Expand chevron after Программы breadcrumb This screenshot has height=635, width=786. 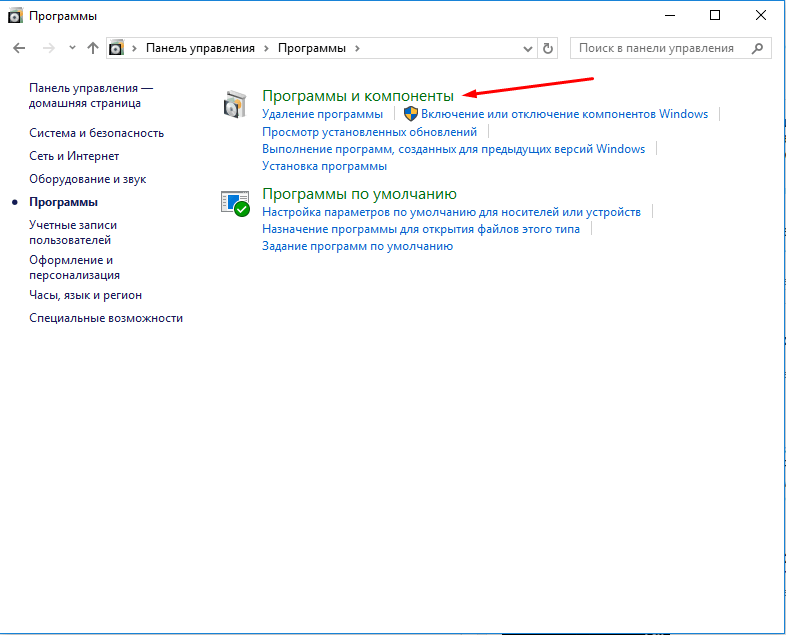[357, 48]
